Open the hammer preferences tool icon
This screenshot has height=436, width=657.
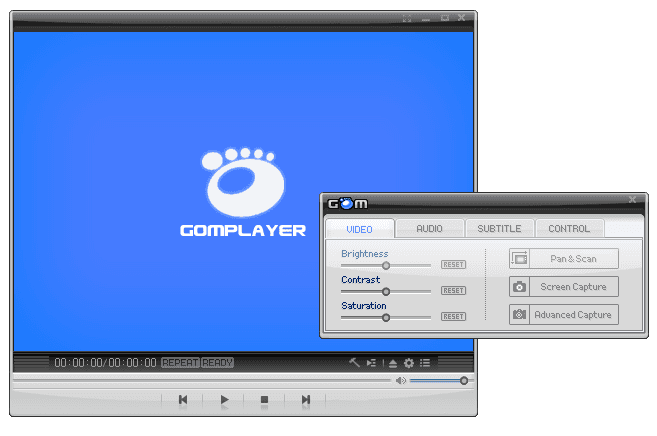click(354, 363)
